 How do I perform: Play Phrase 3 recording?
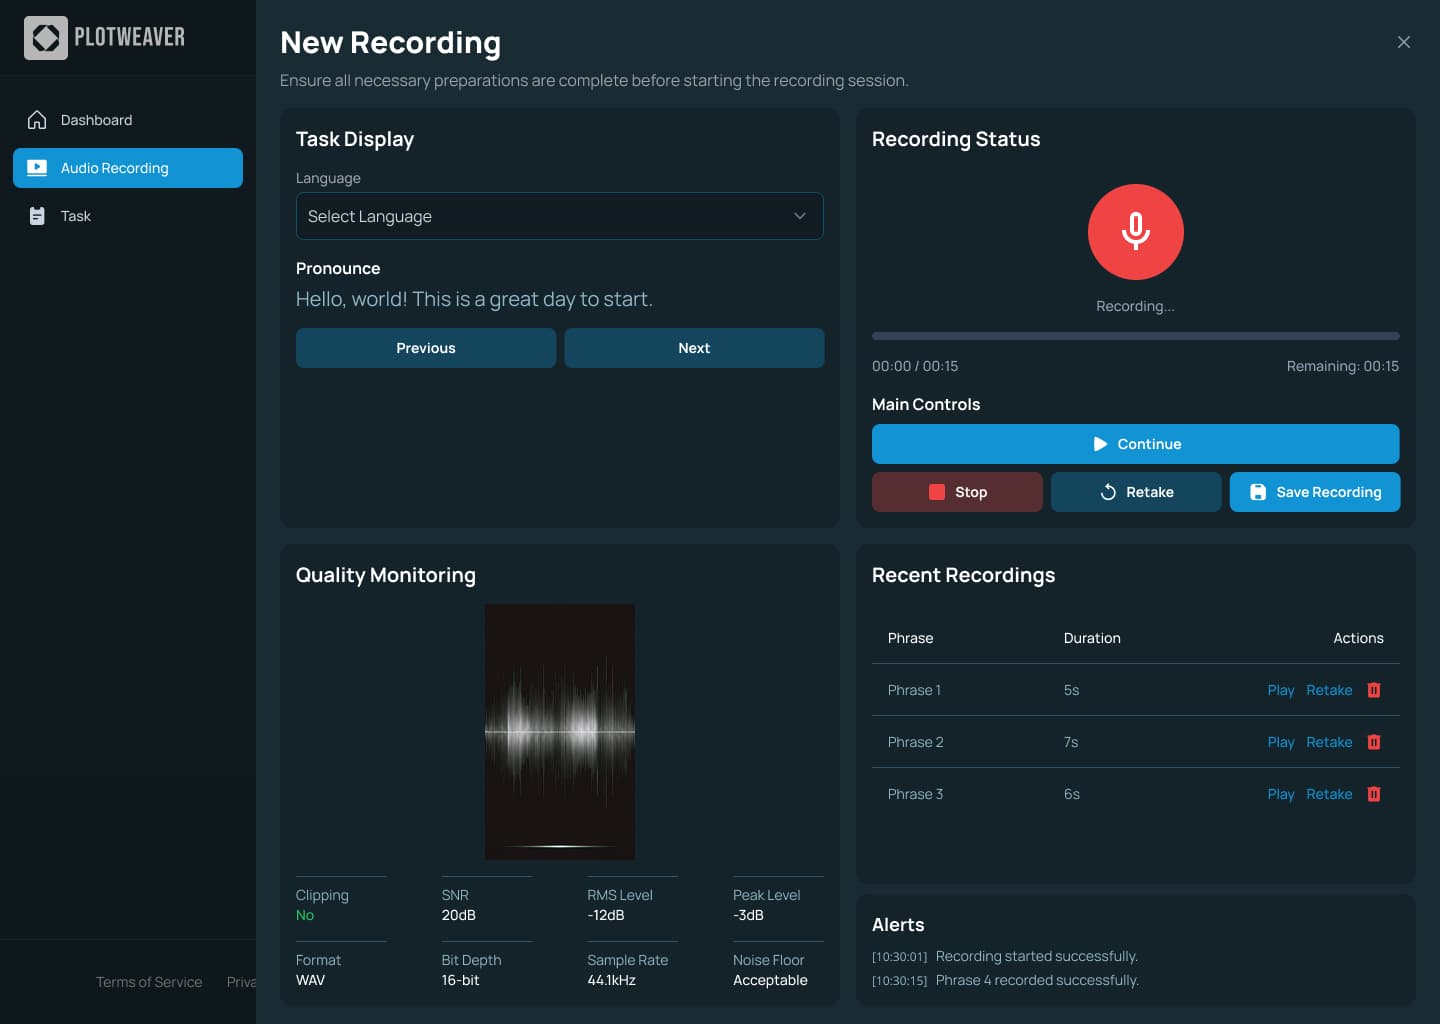1281,794
